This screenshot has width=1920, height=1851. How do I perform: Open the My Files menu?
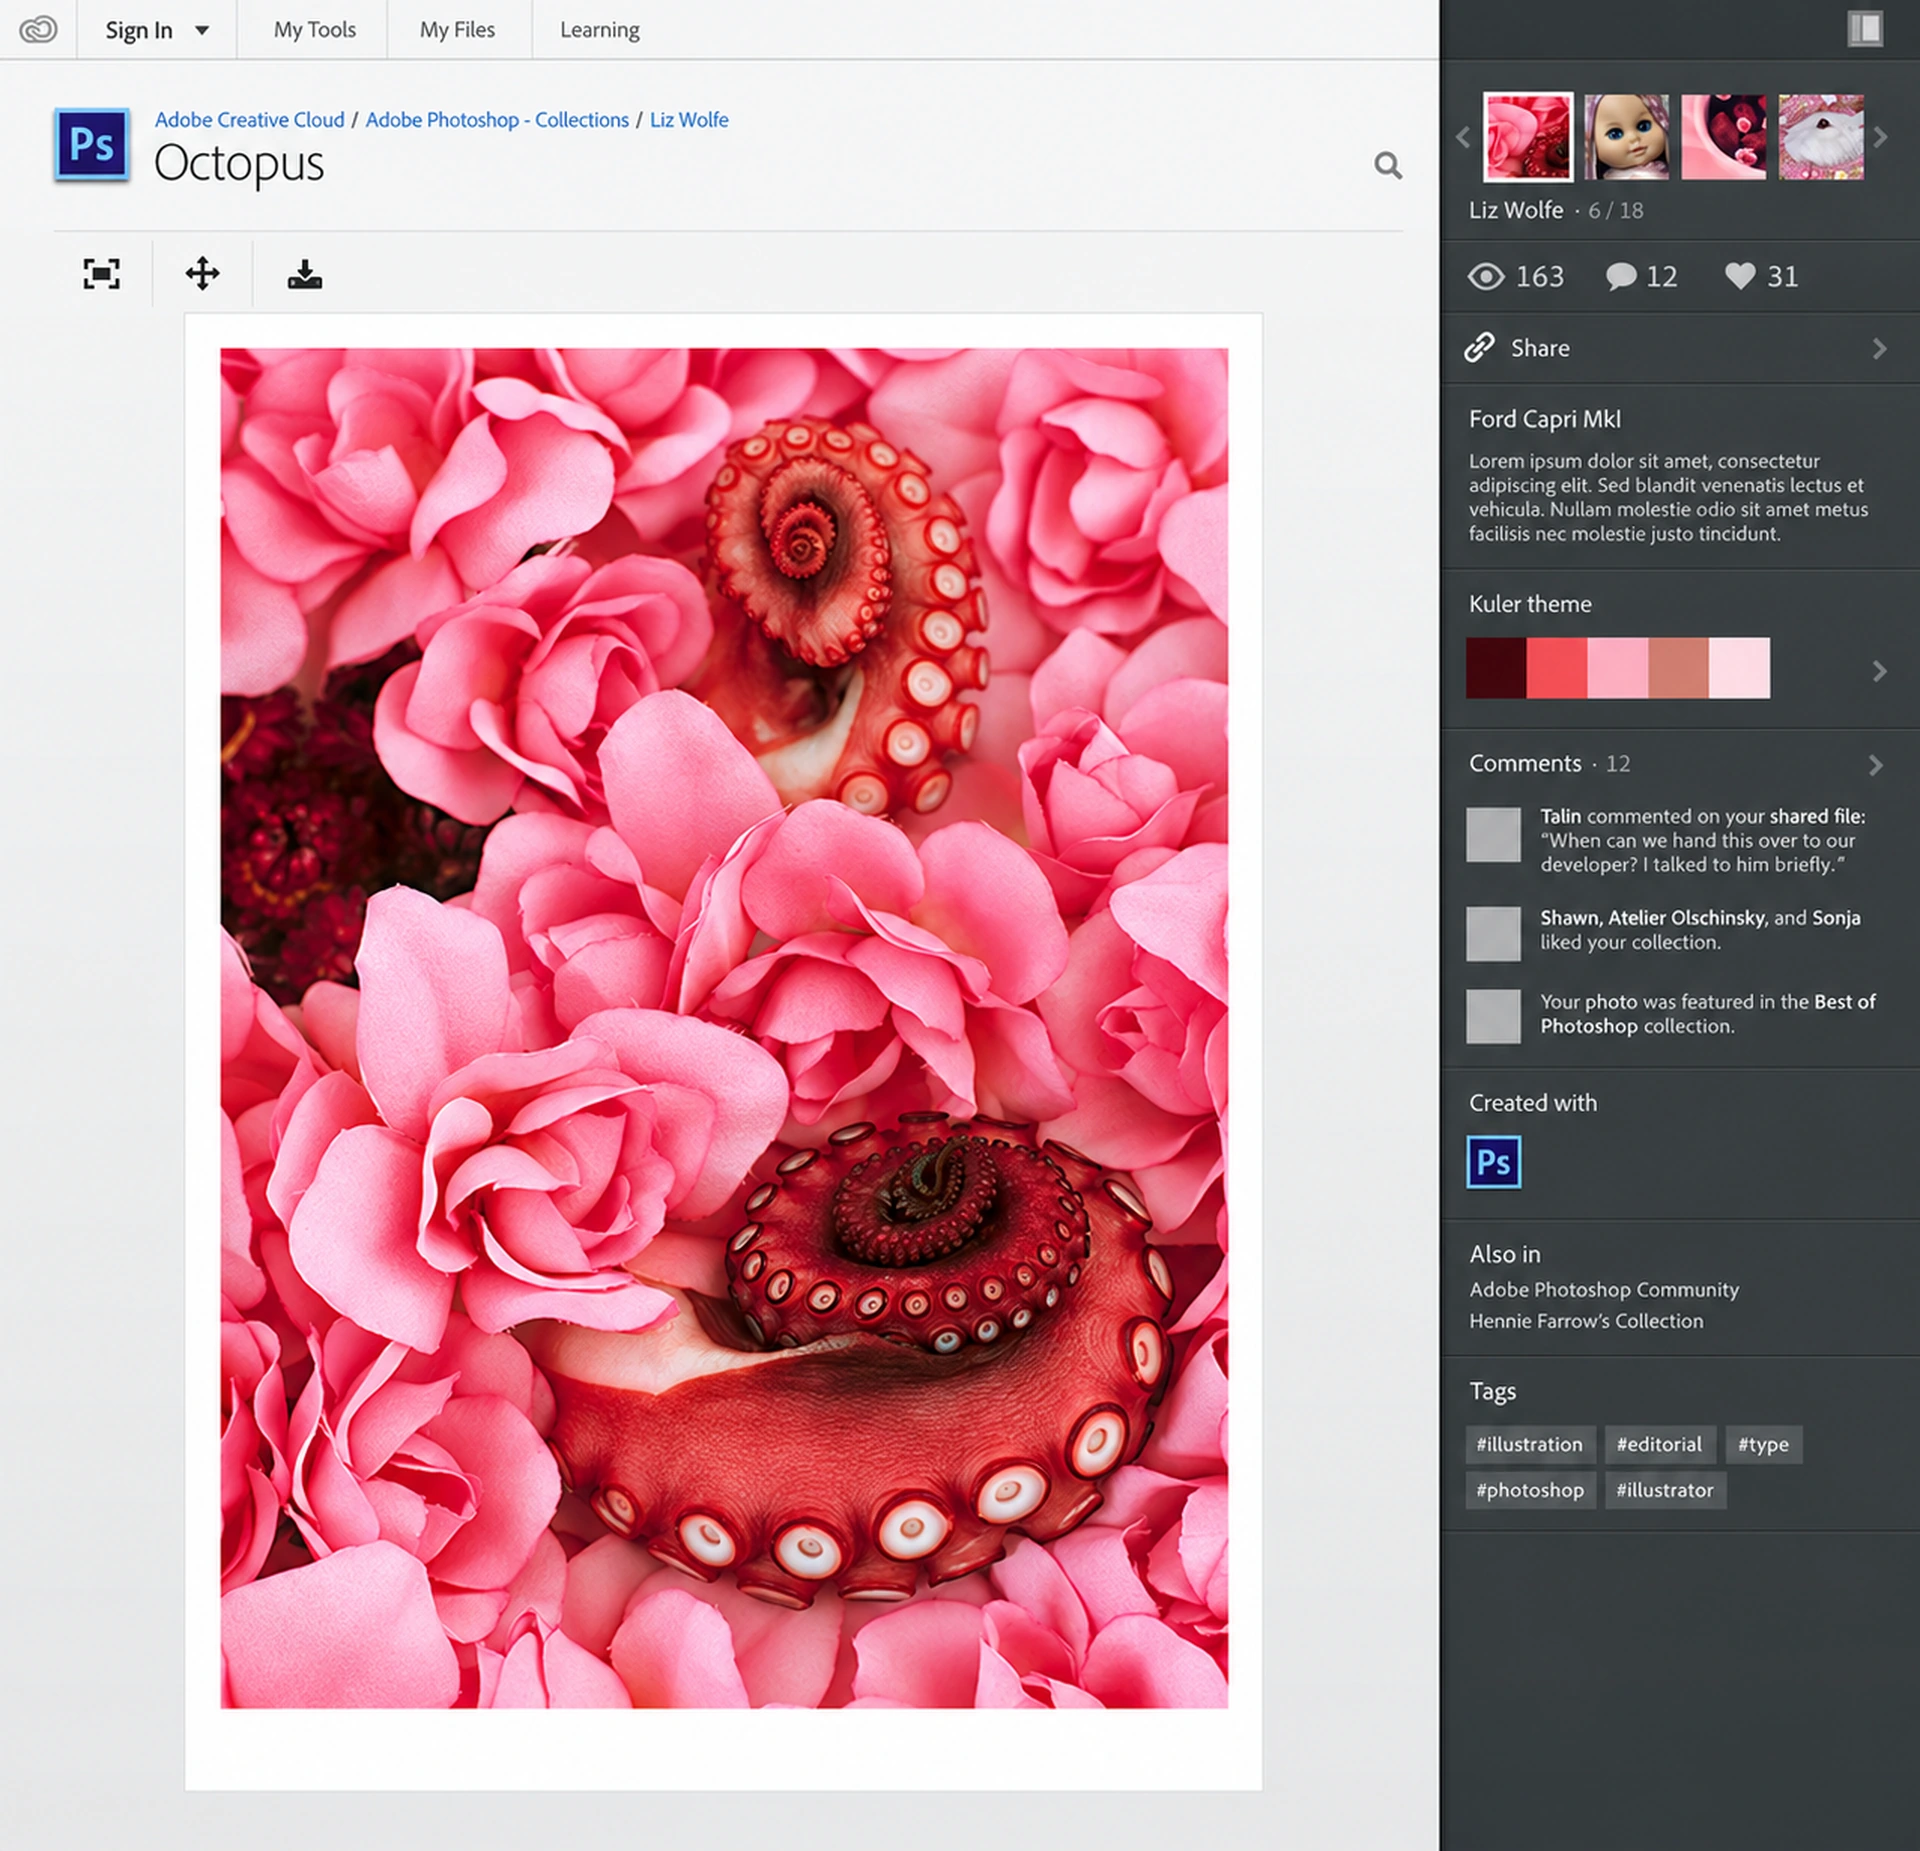coord(457,30)
